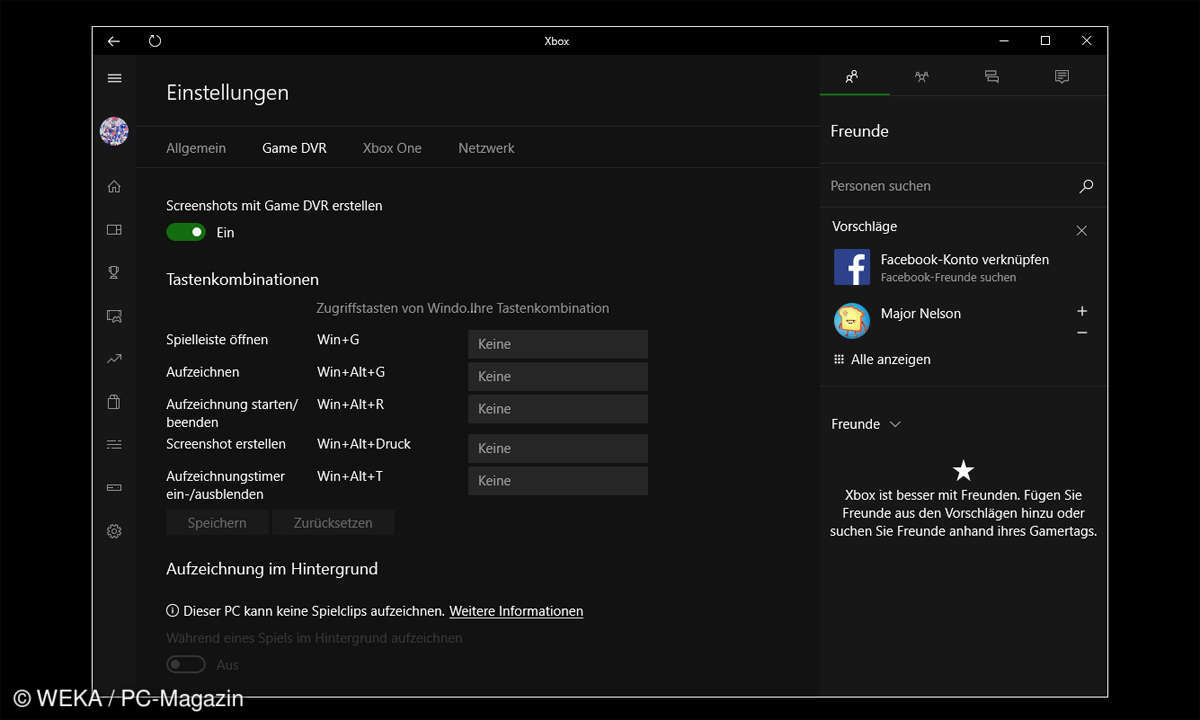Click shortcut field for Aufzeichnungstimer
Image resolution: width=1200 pixels, height=720 pixels.
558,481
